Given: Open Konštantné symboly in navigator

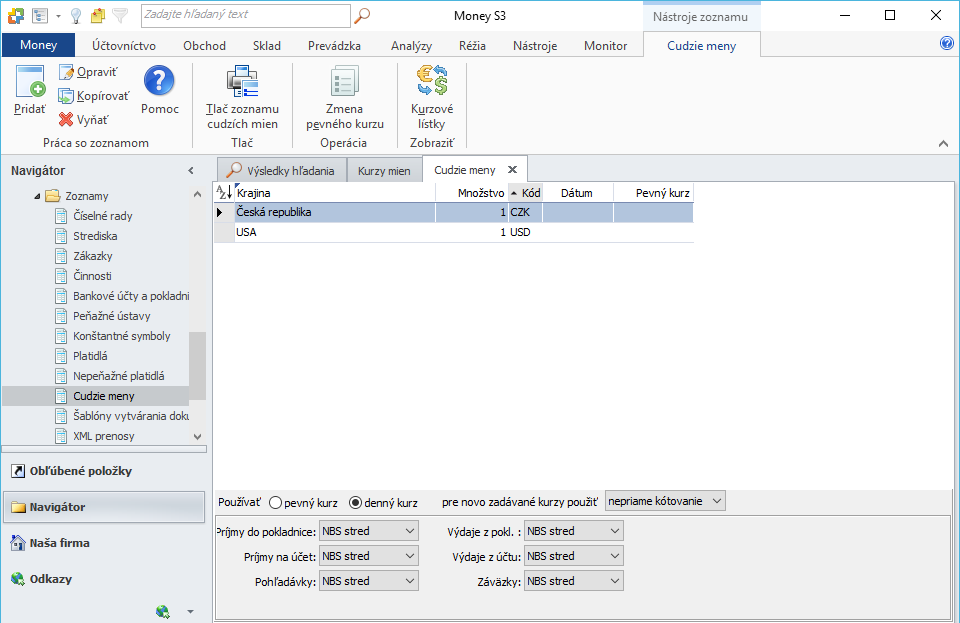Looking at the screenshot, I should tap(121, 336).
